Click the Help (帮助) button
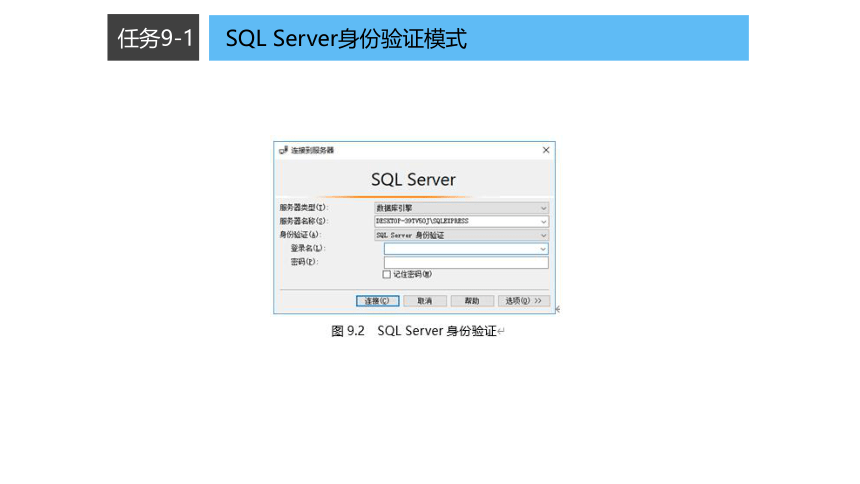 [472, 301]
